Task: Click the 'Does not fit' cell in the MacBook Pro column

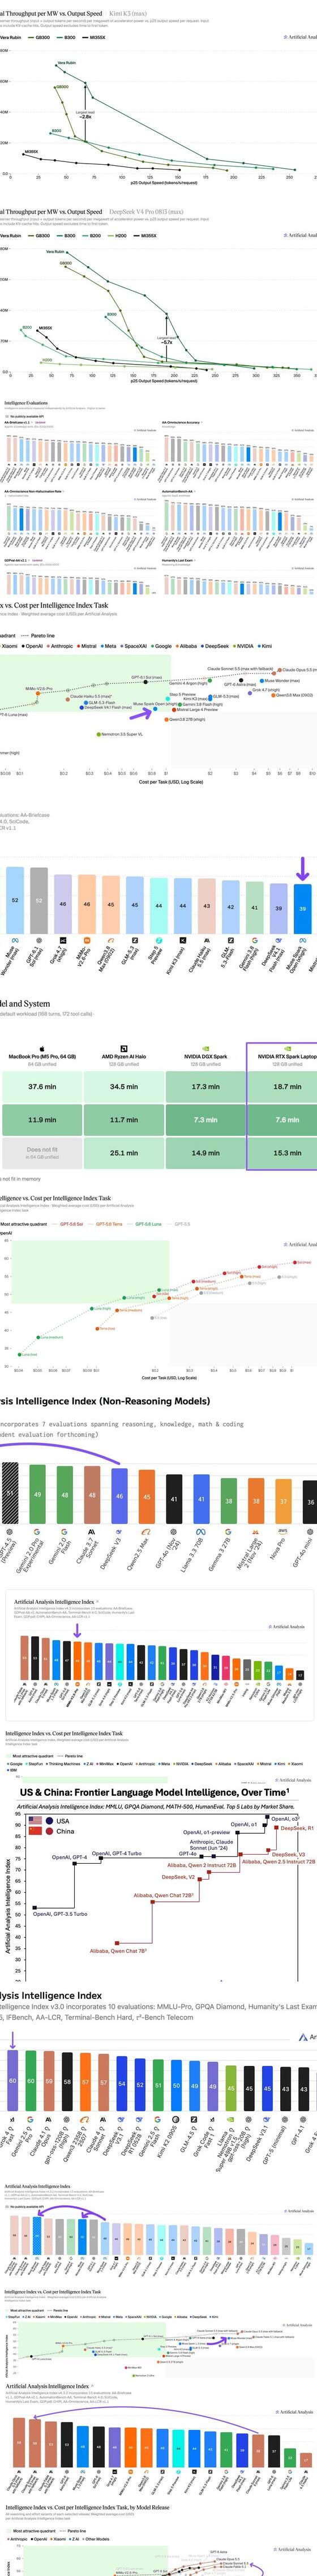Action: pos(42,1152)
